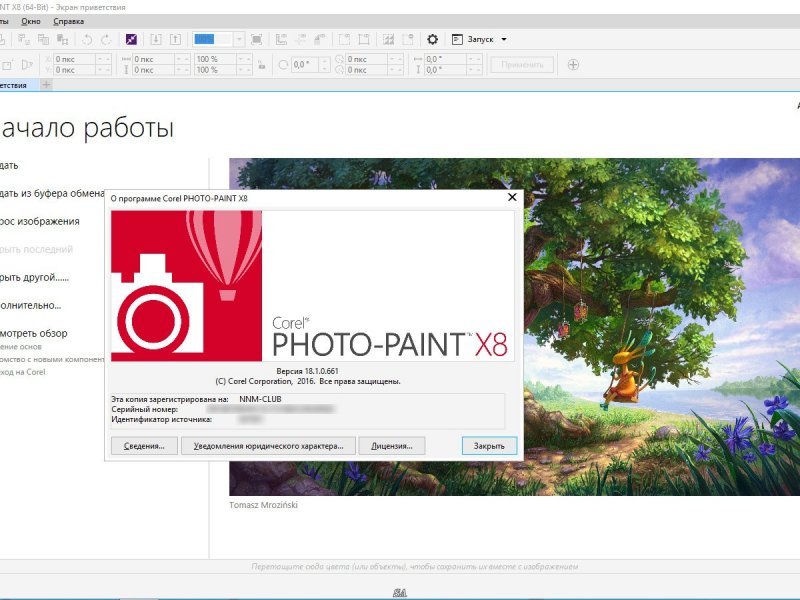
Task: Close the About dialog with the X
Action: click(x=512, y=197)
